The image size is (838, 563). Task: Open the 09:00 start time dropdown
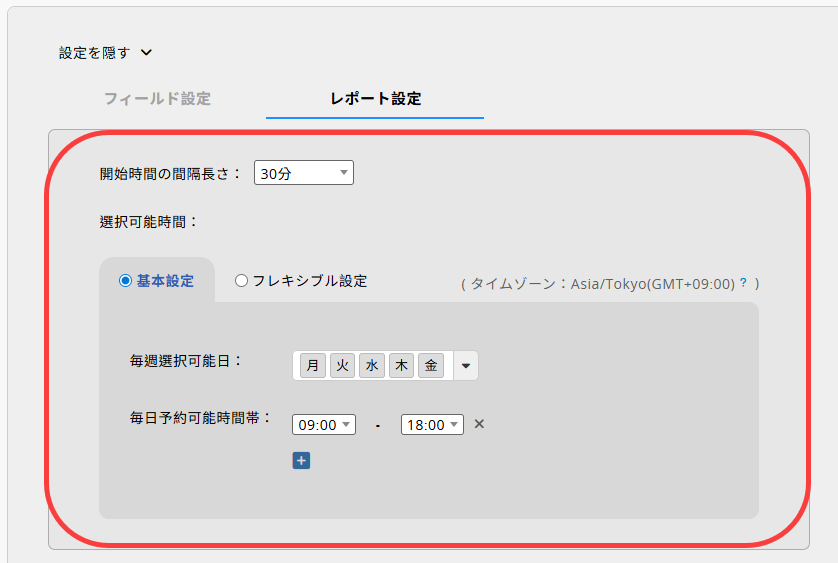point(324,425)
